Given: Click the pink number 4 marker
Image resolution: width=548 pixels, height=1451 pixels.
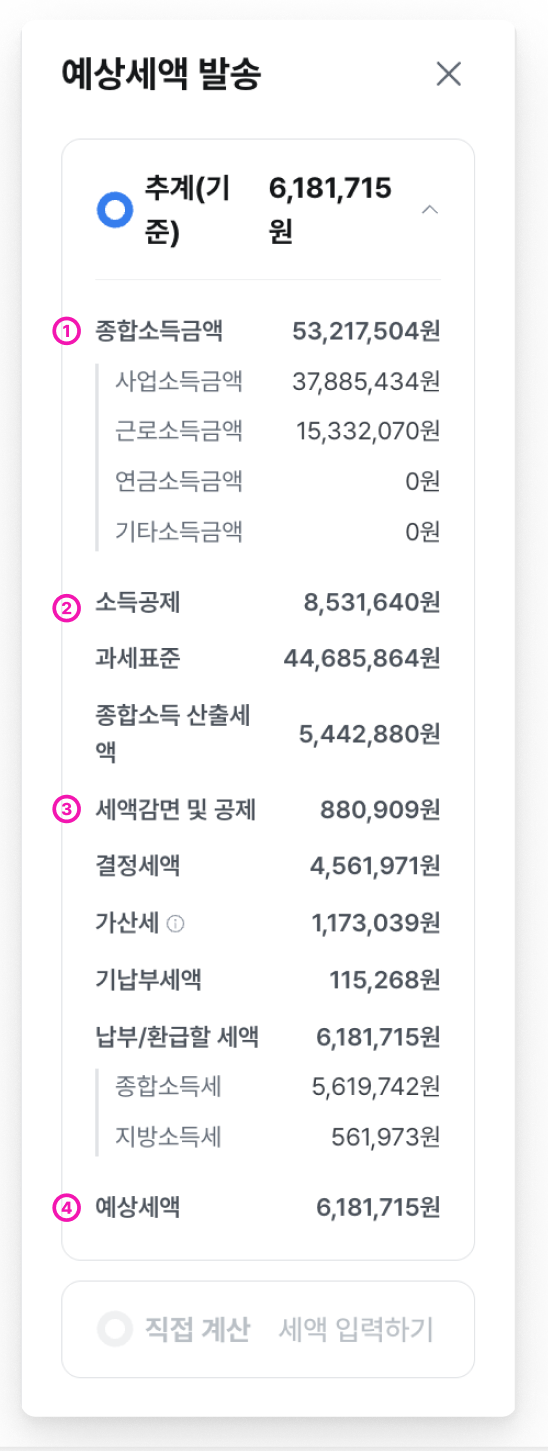Looking at the screenshot, I should pyautogui.click(x=67, y=1209).
